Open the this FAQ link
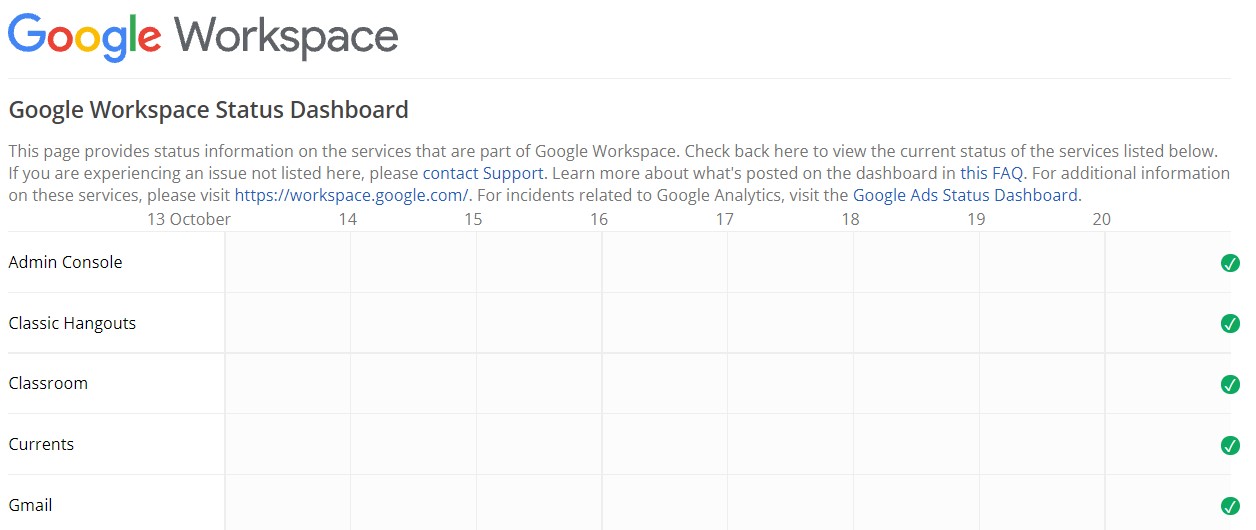Viewport: 1256px width, 530px height. [991, 173]
